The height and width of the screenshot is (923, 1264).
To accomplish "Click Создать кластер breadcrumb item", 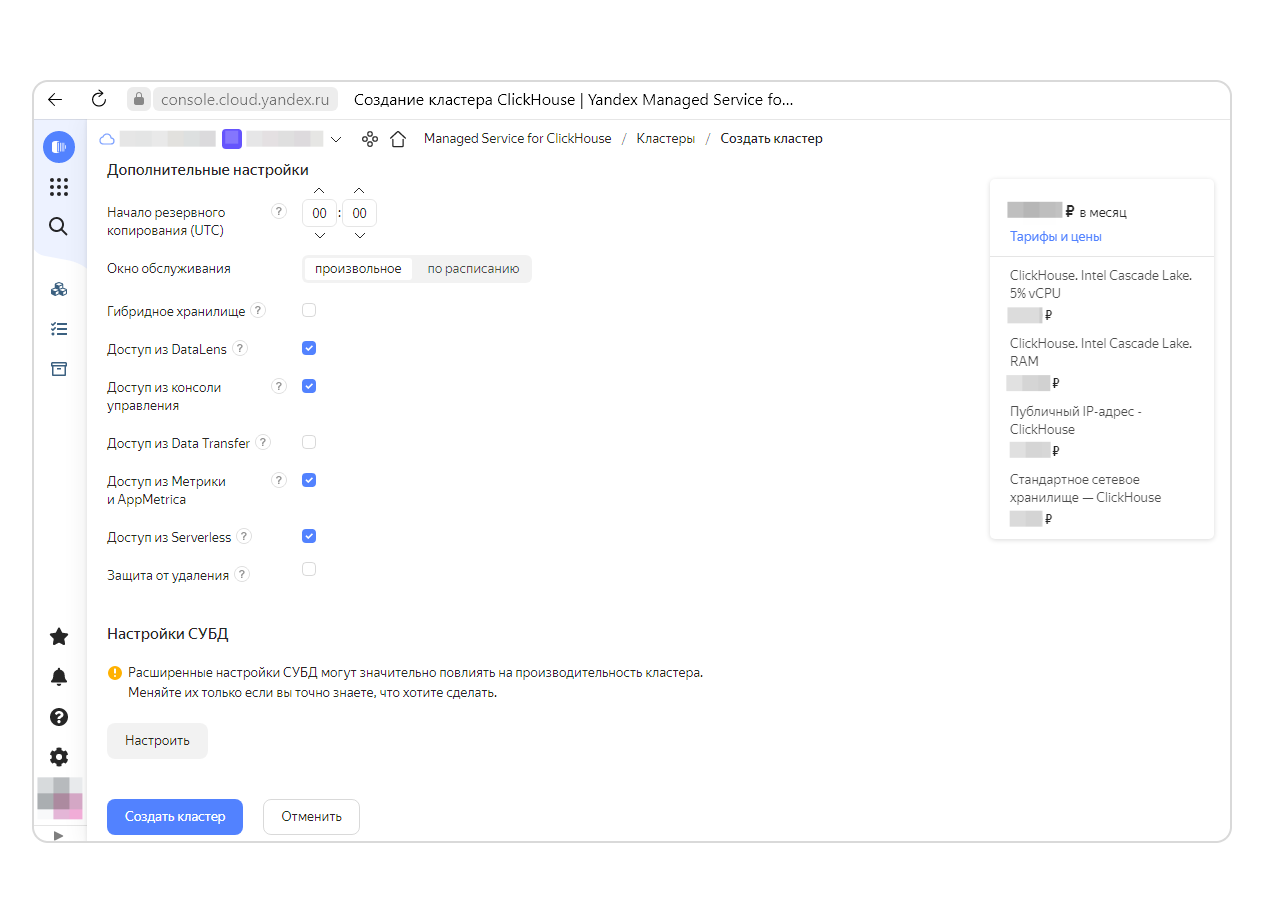I will [771, 139].
